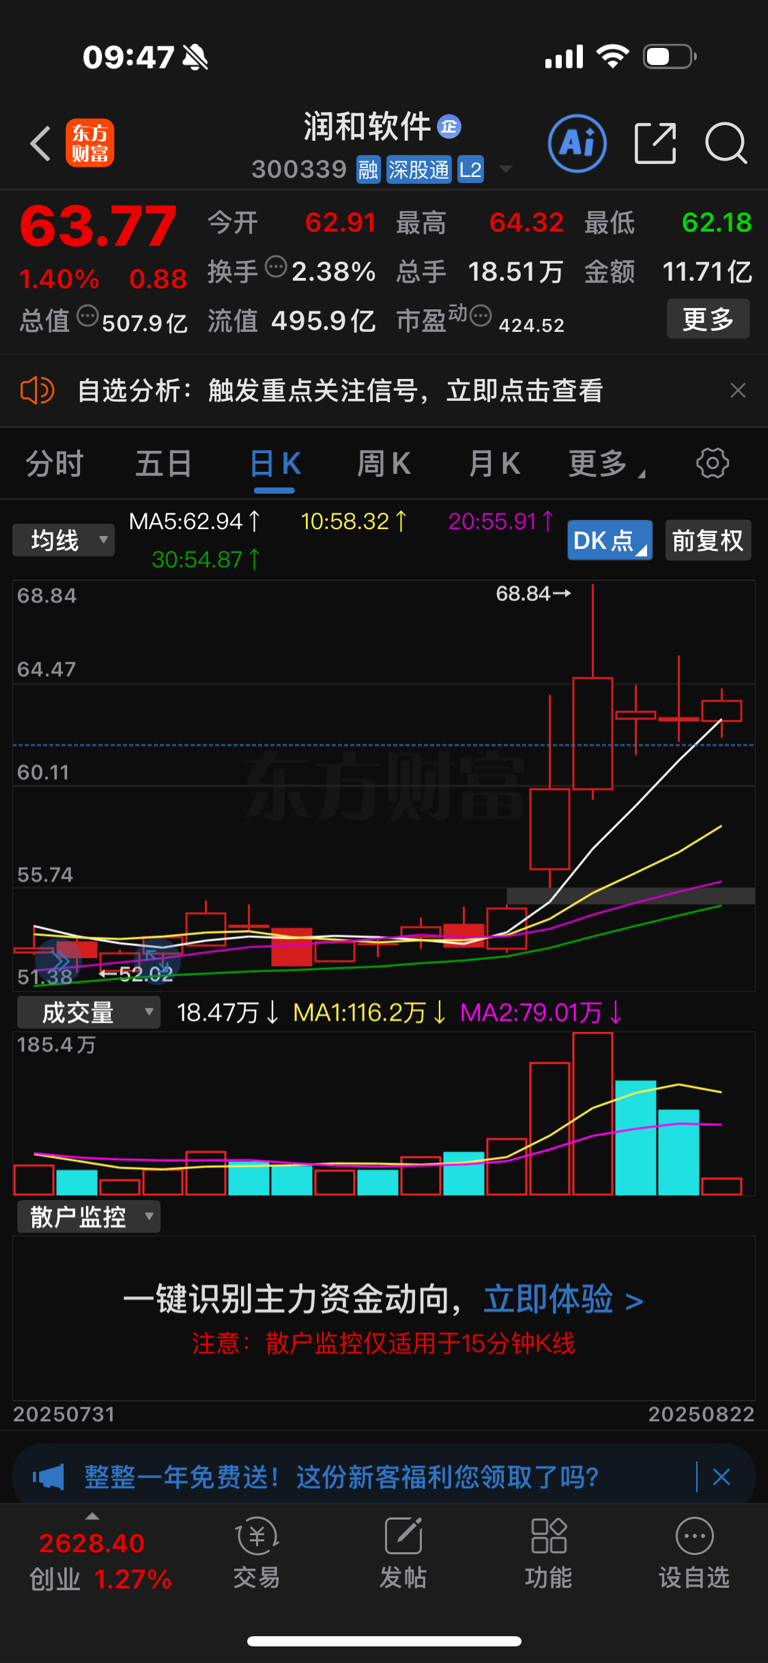Tap the 20:55.91 moving average value

click(x=501, y=521)
